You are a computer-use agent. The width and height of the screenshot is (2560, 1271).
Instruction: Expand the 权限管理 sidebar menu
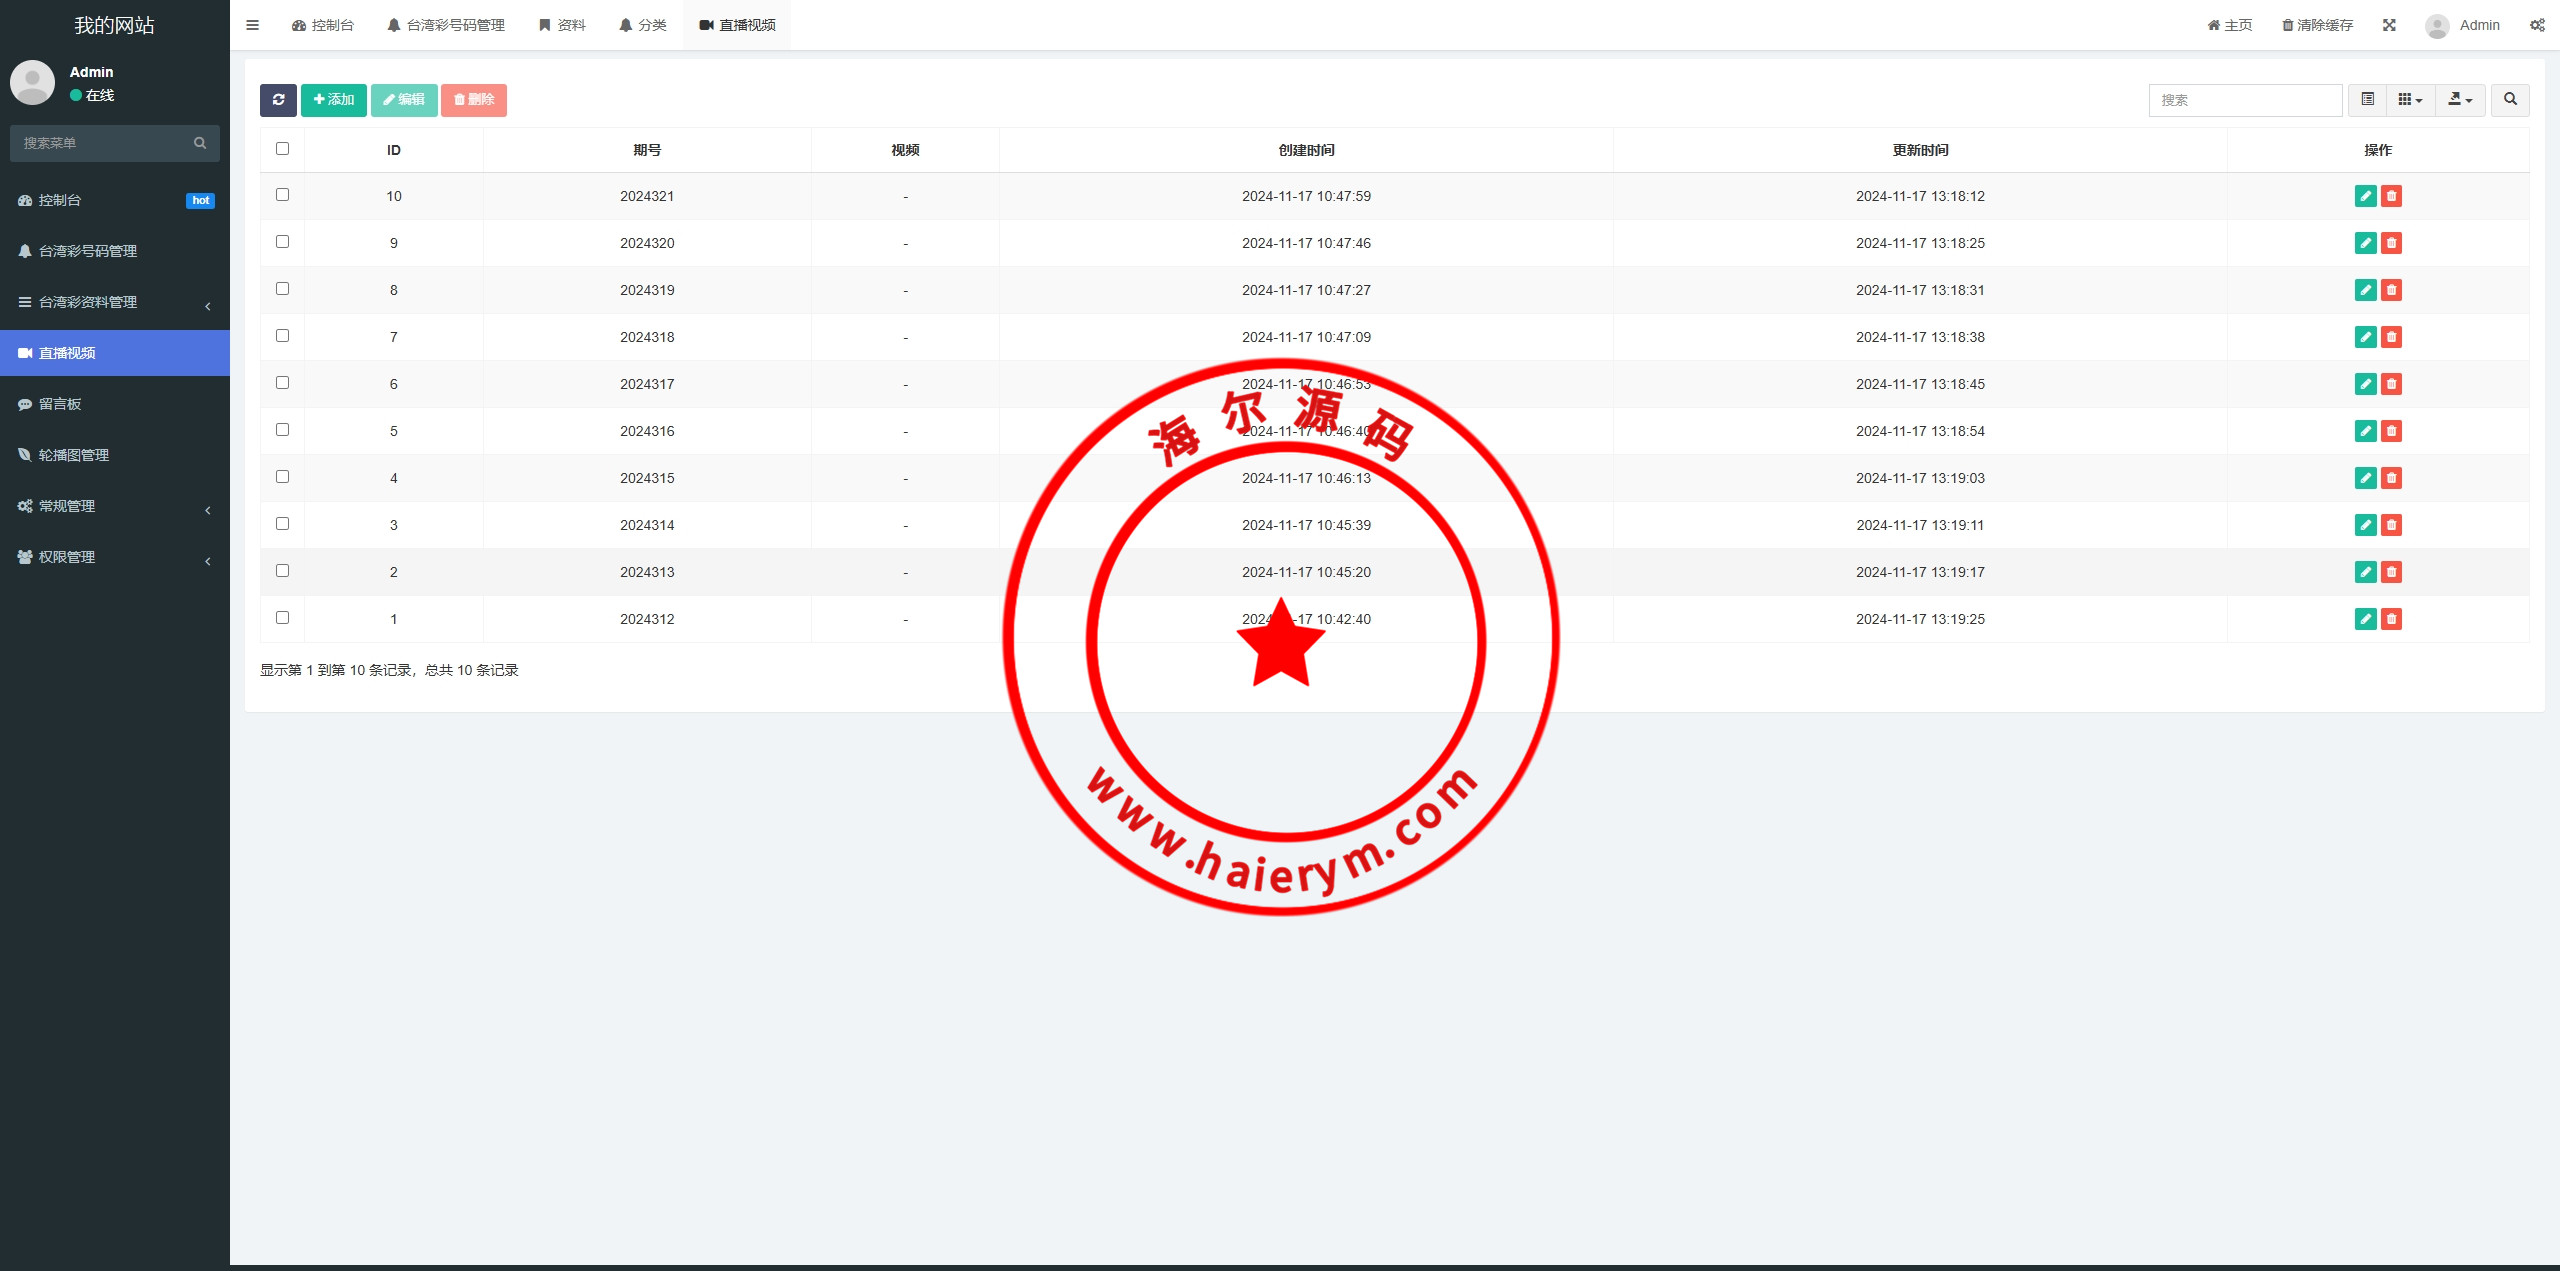click(115, 557)
